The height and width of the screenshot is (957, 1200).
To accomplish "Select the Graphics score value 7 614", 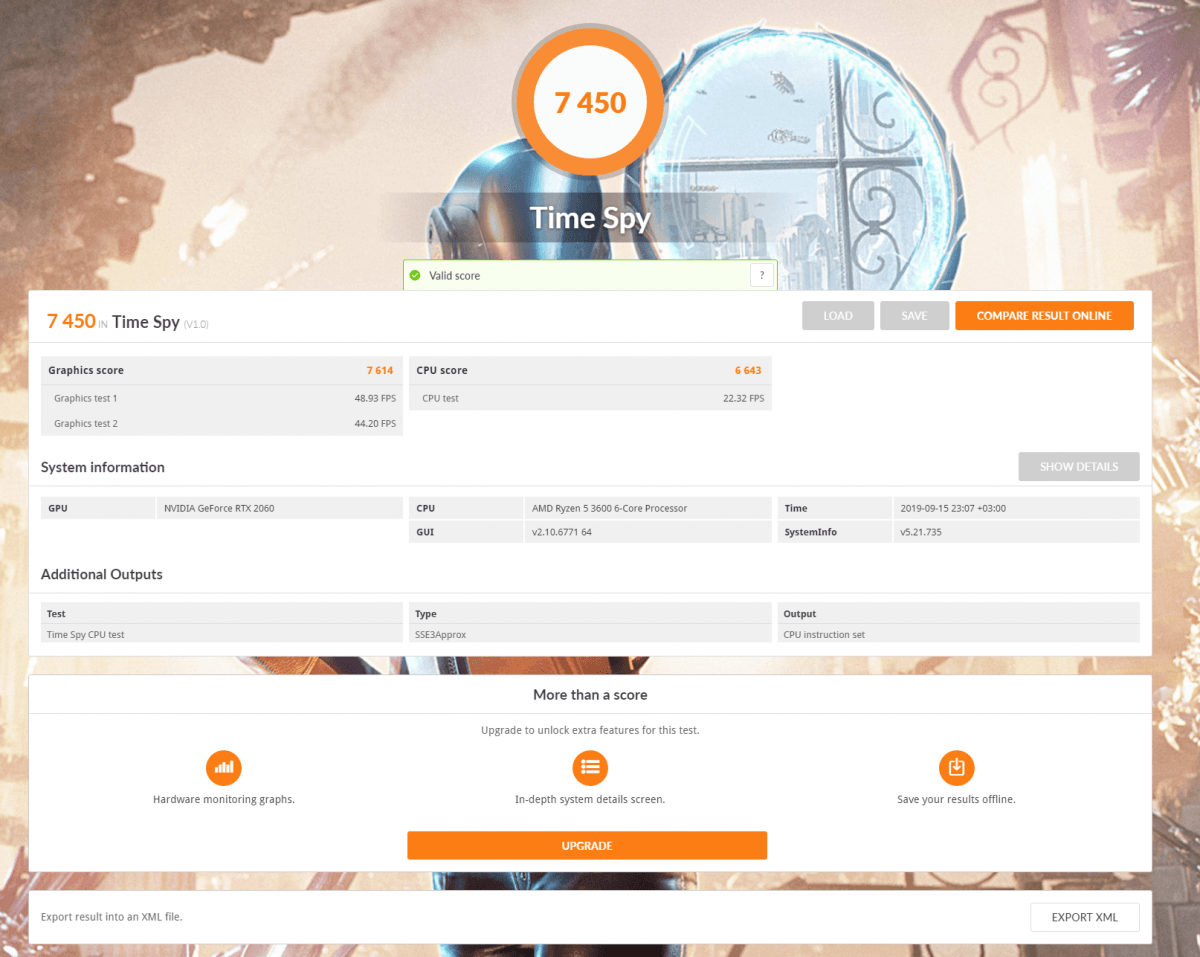I will (380, 370).
